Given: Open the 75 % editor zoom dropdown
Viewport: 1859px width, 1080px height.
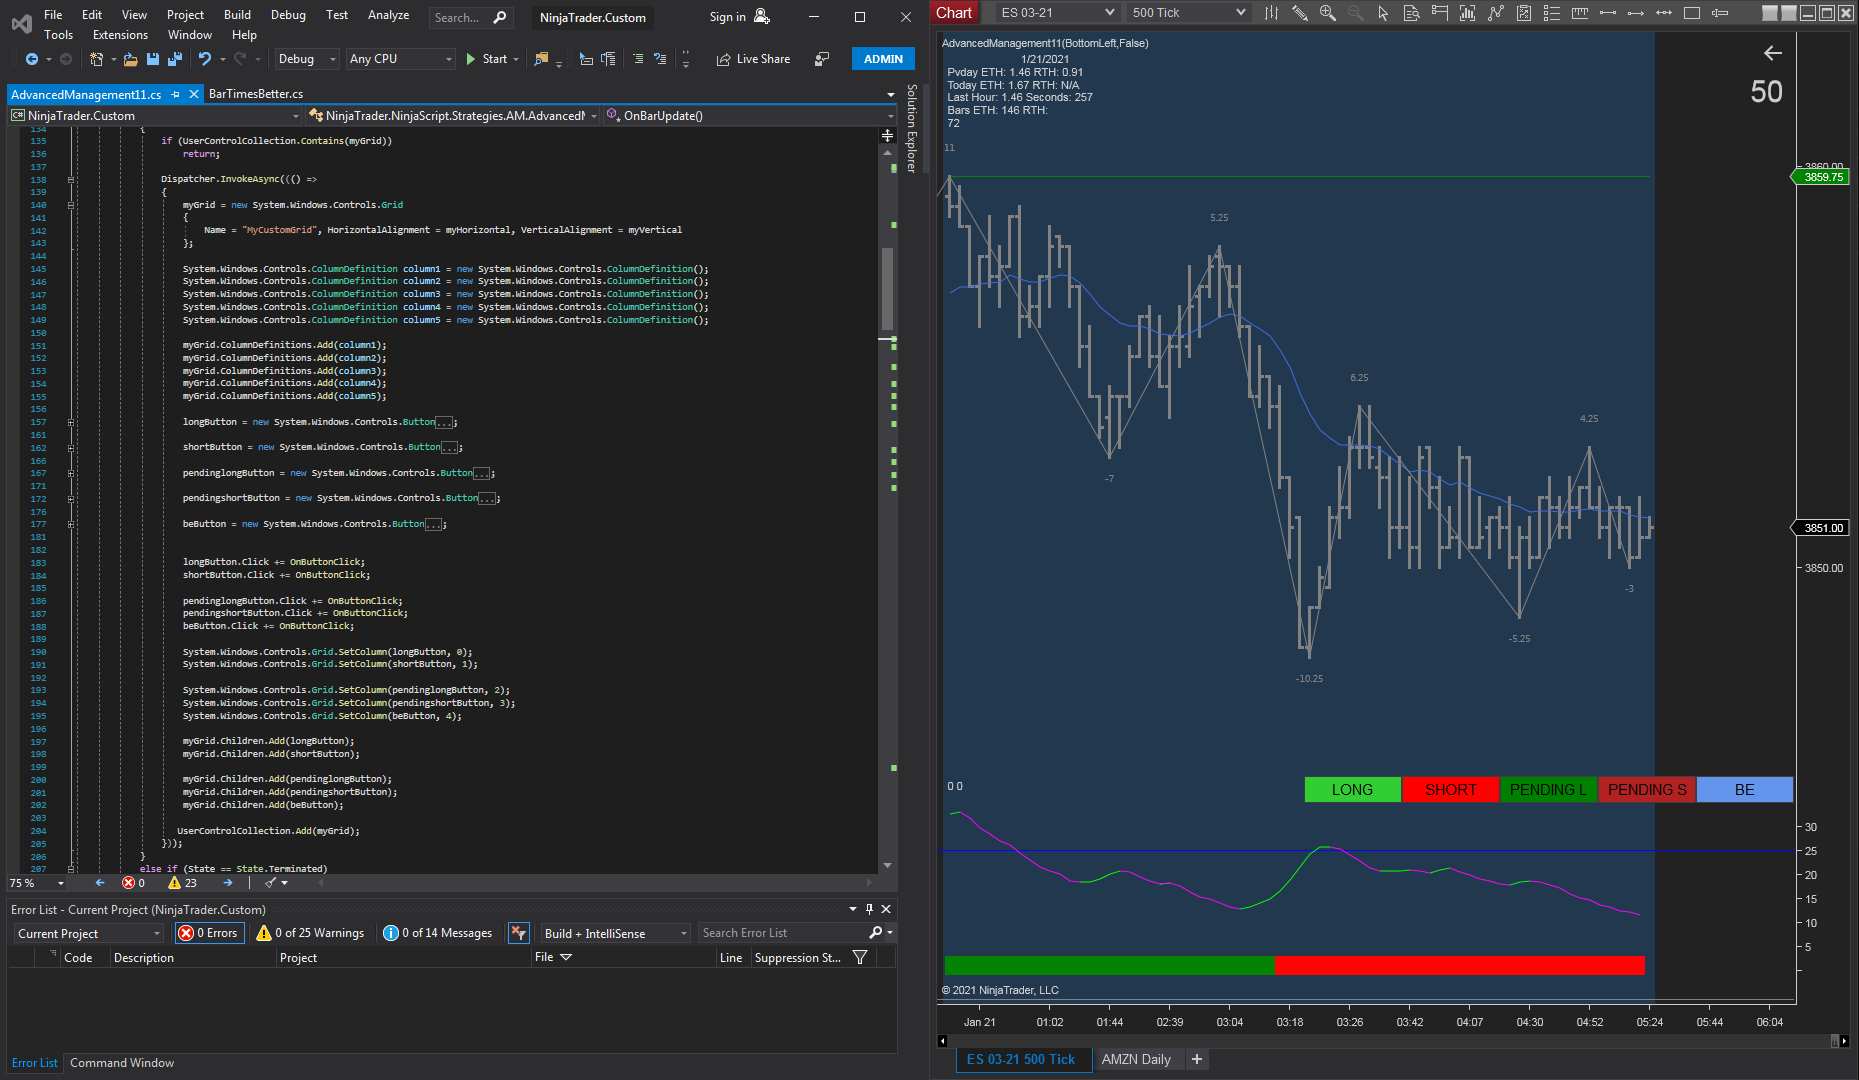Looking at the screenshot, I should [x=37, y=883].
